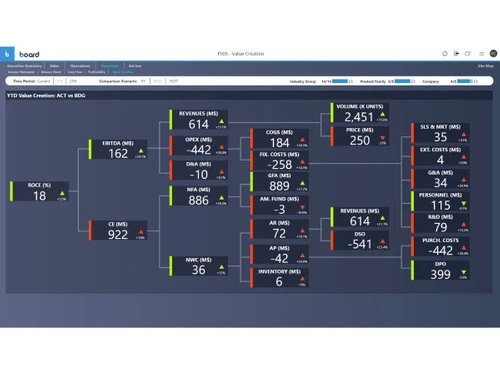Click the down arrow on AM. FUND card

pos(302,207)
